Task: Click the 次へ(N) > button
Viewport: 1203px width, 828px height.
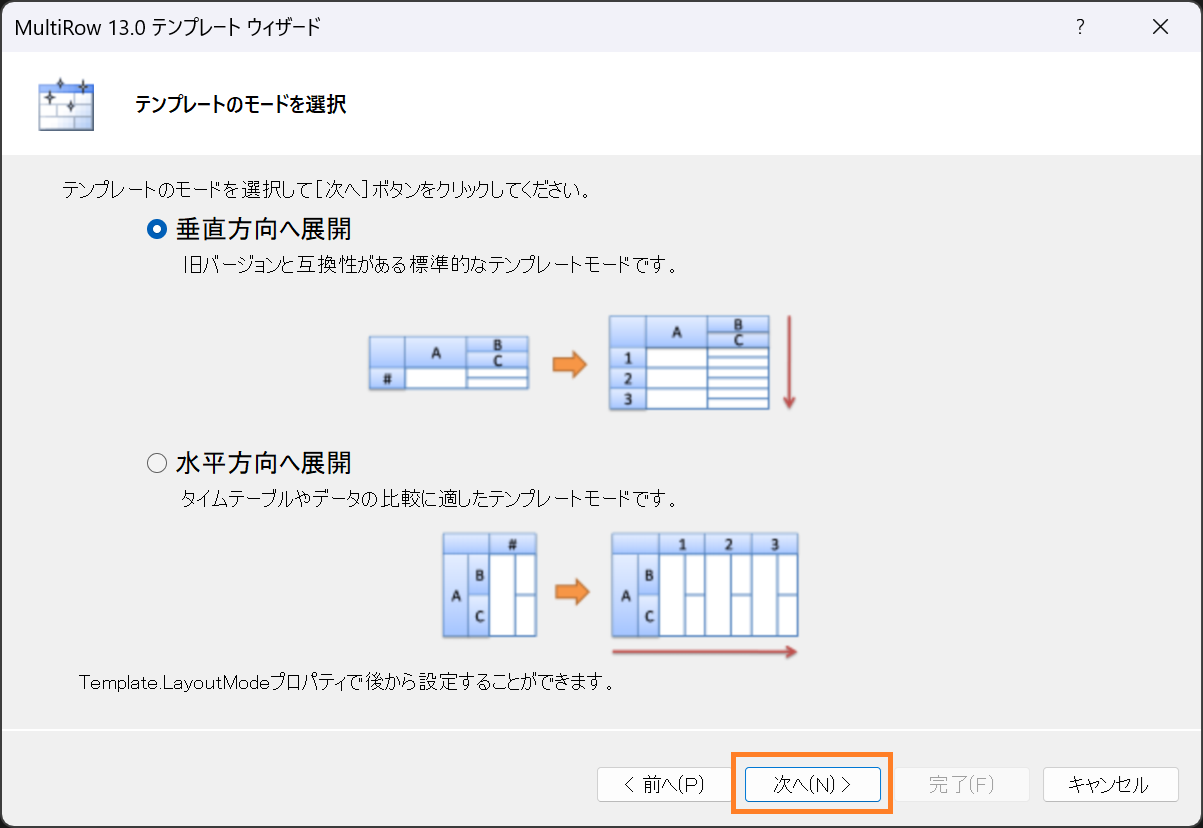Action: coord(813,784)
